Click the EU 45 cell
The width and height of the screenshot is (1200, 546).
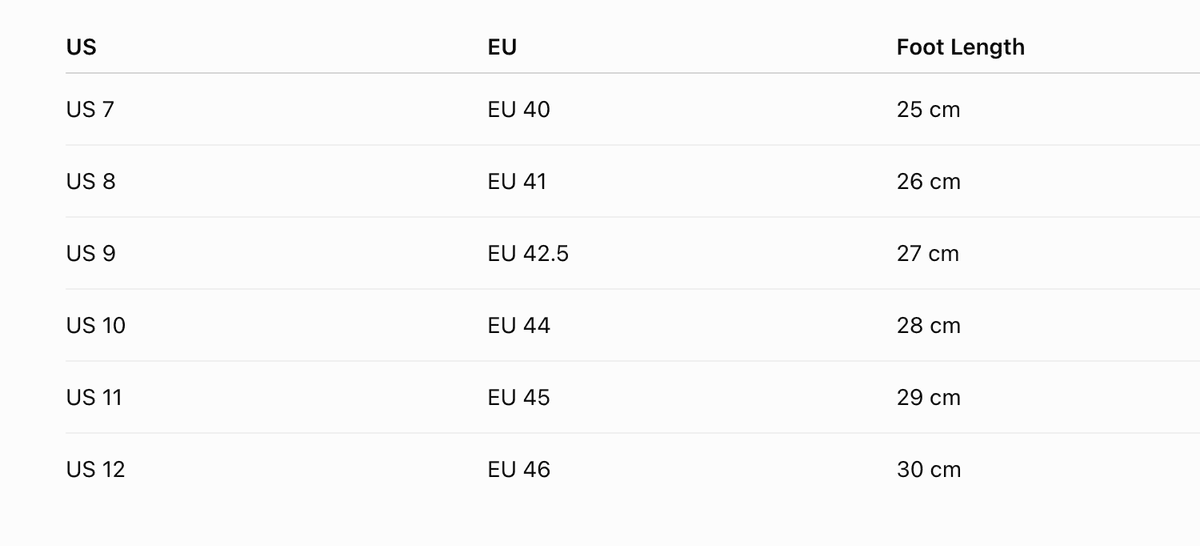pos(519,397)
